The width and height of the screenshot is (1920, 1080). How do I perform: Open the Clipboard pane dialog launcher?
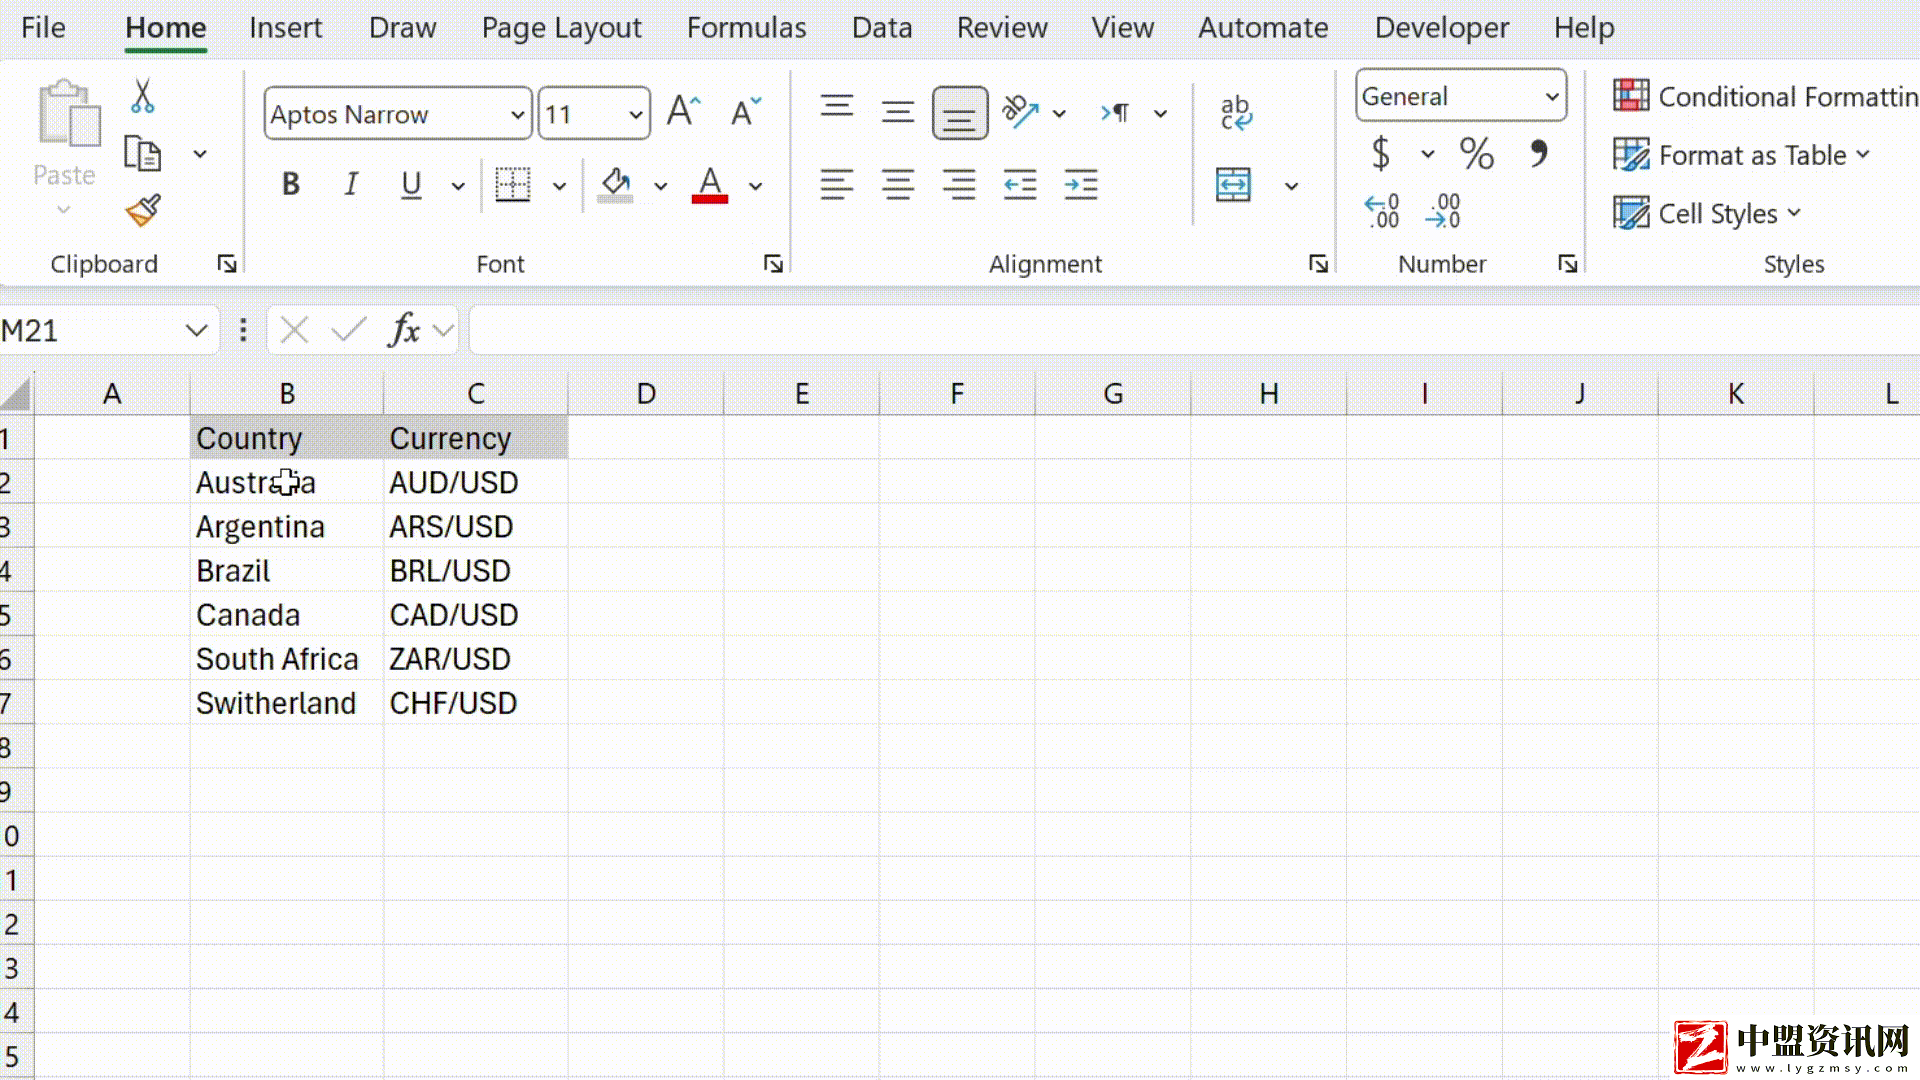[x=227, y=263]
